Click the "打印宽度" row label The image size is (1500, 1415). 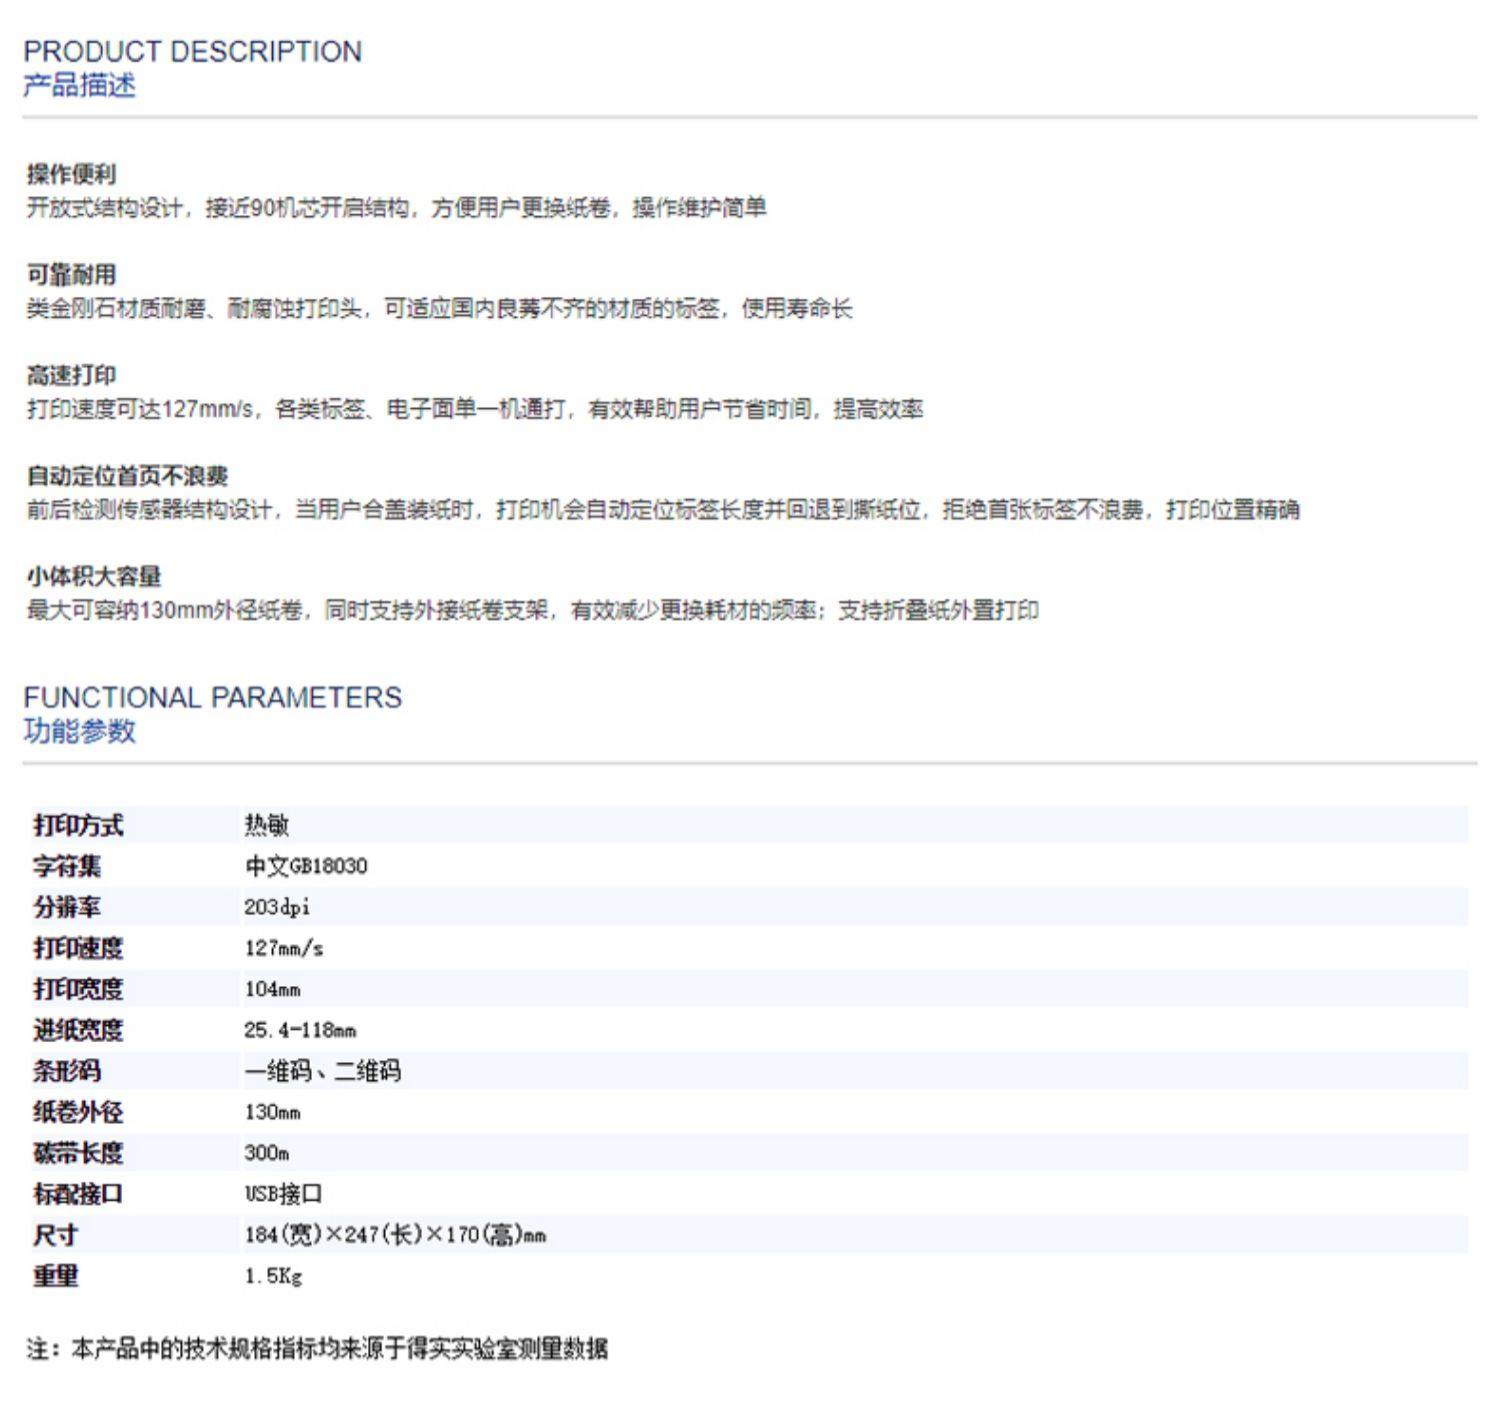78,989
